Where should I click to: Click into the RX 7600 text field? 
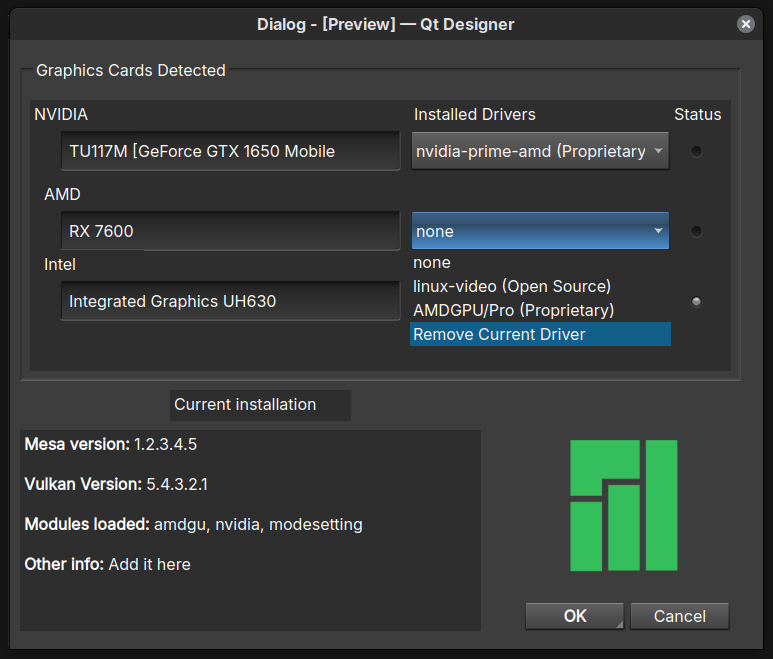click(x=230, y=231)
